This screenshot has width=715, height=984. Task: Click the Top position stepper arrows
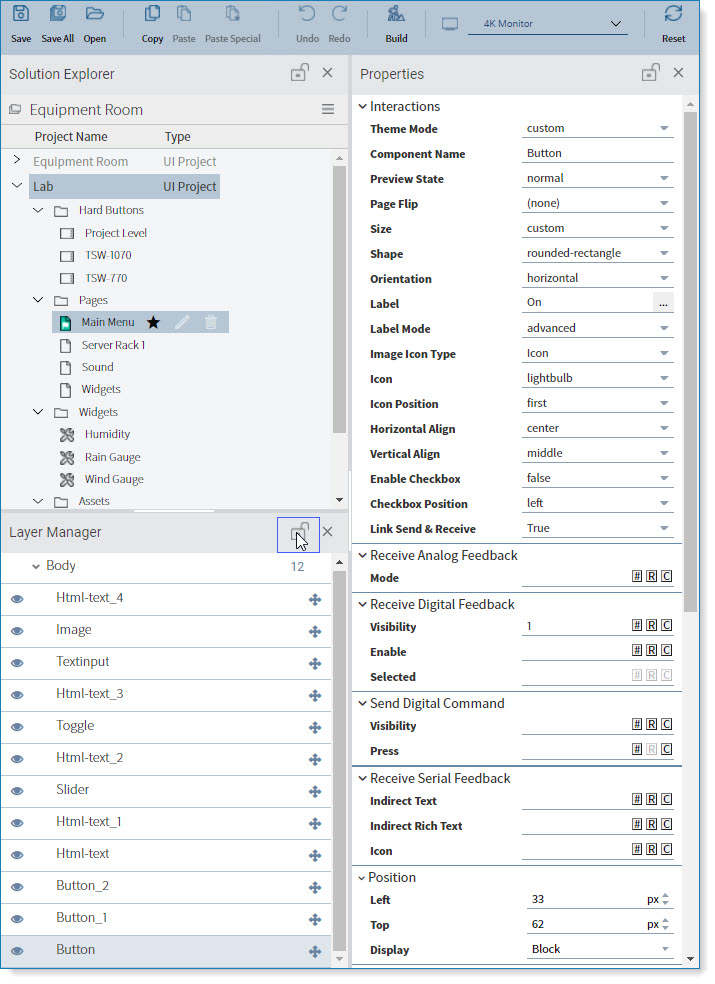click(x=665, y=925)
